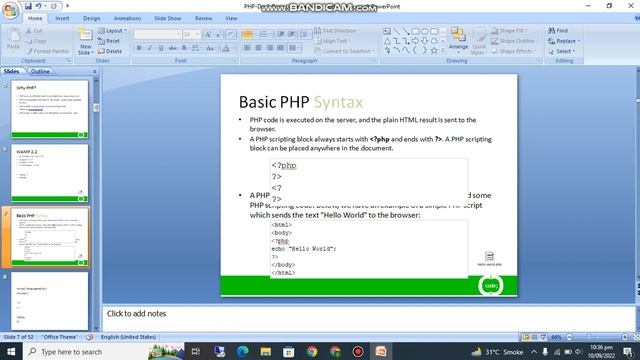This screenshot has width=640, height=360.
Task: Open the Shape Fill dropdown
Action: point(509,31)
